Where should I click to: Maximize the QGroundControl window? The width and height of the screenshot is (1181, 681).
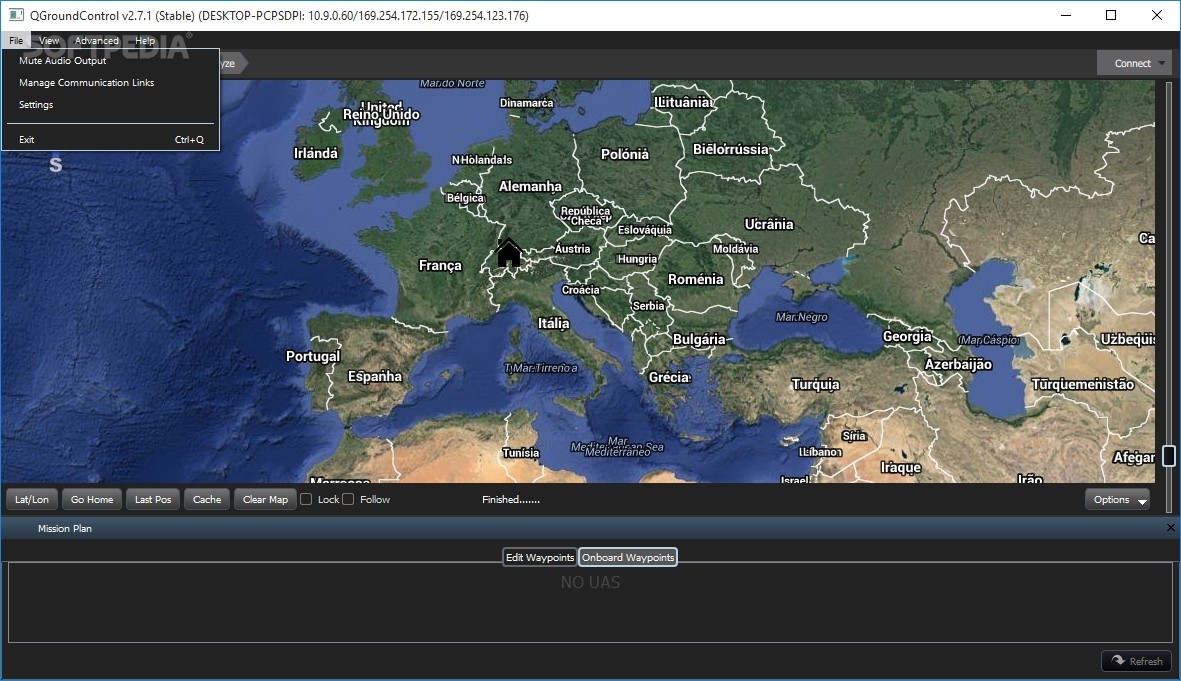pos(1111,15)
